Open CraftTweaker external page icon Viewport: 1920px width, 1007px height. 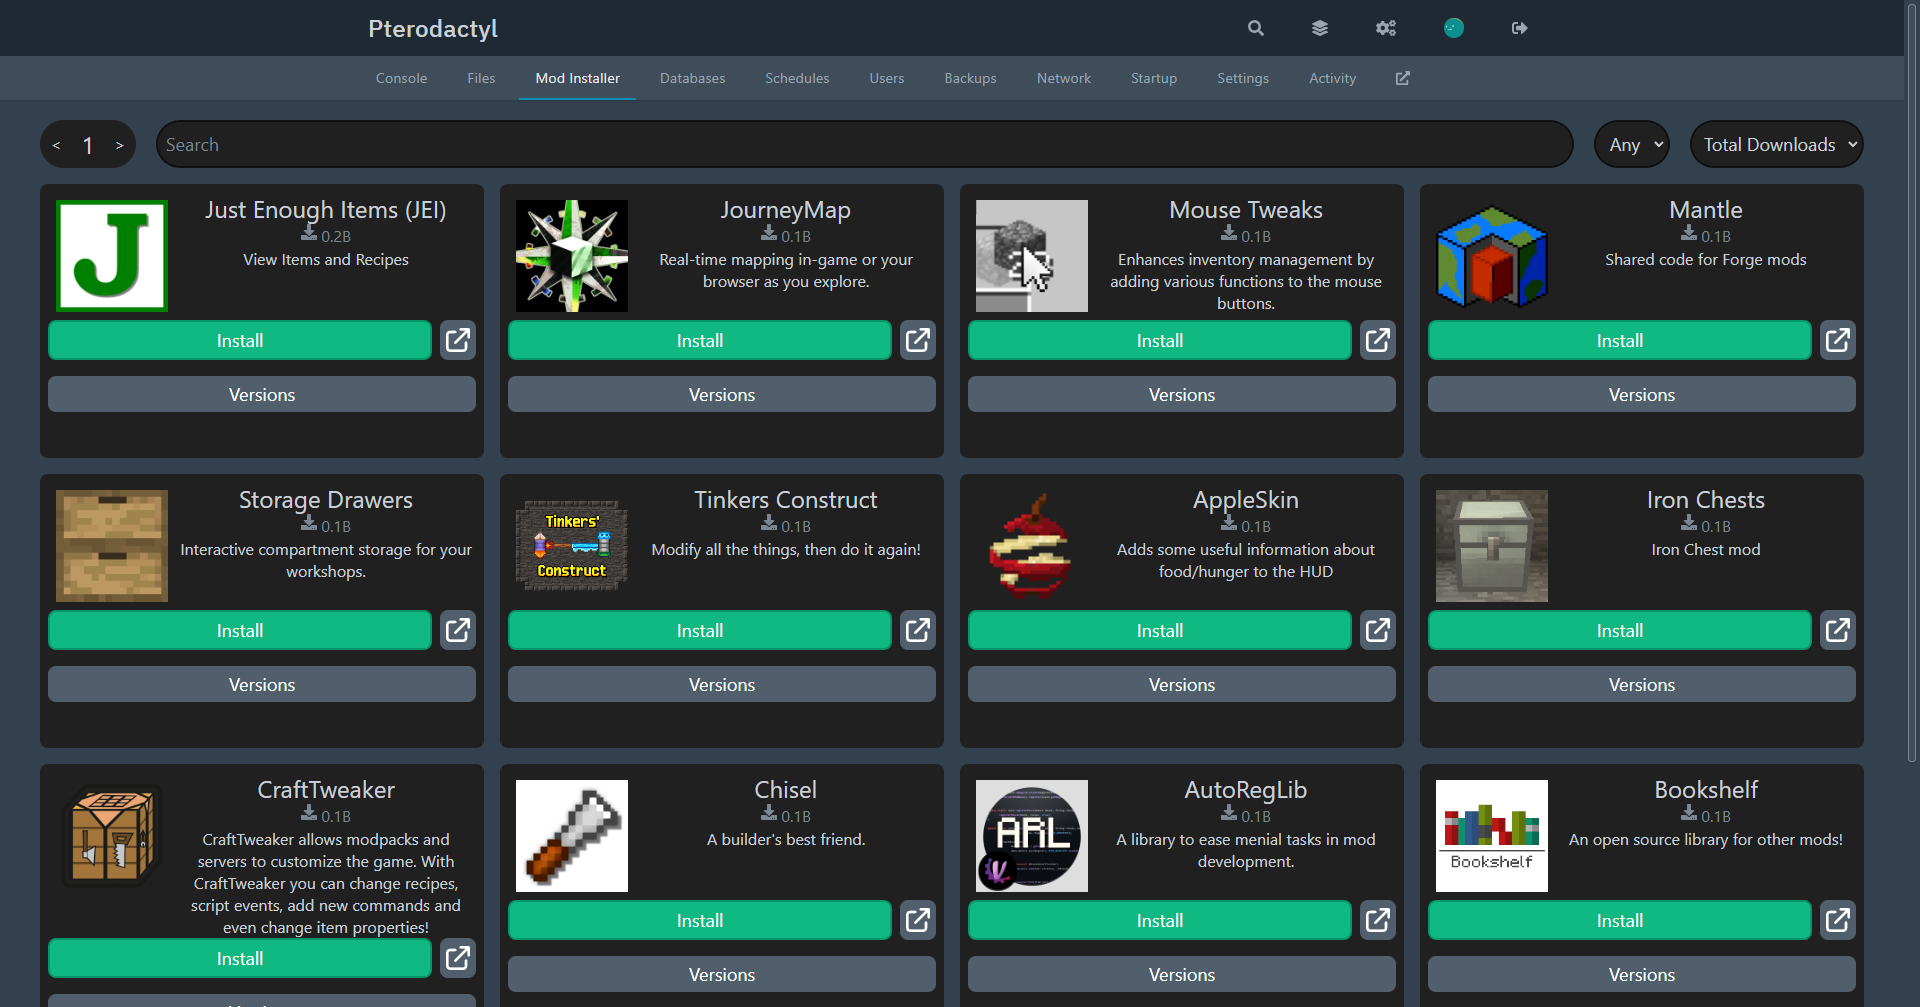point(458,958)
